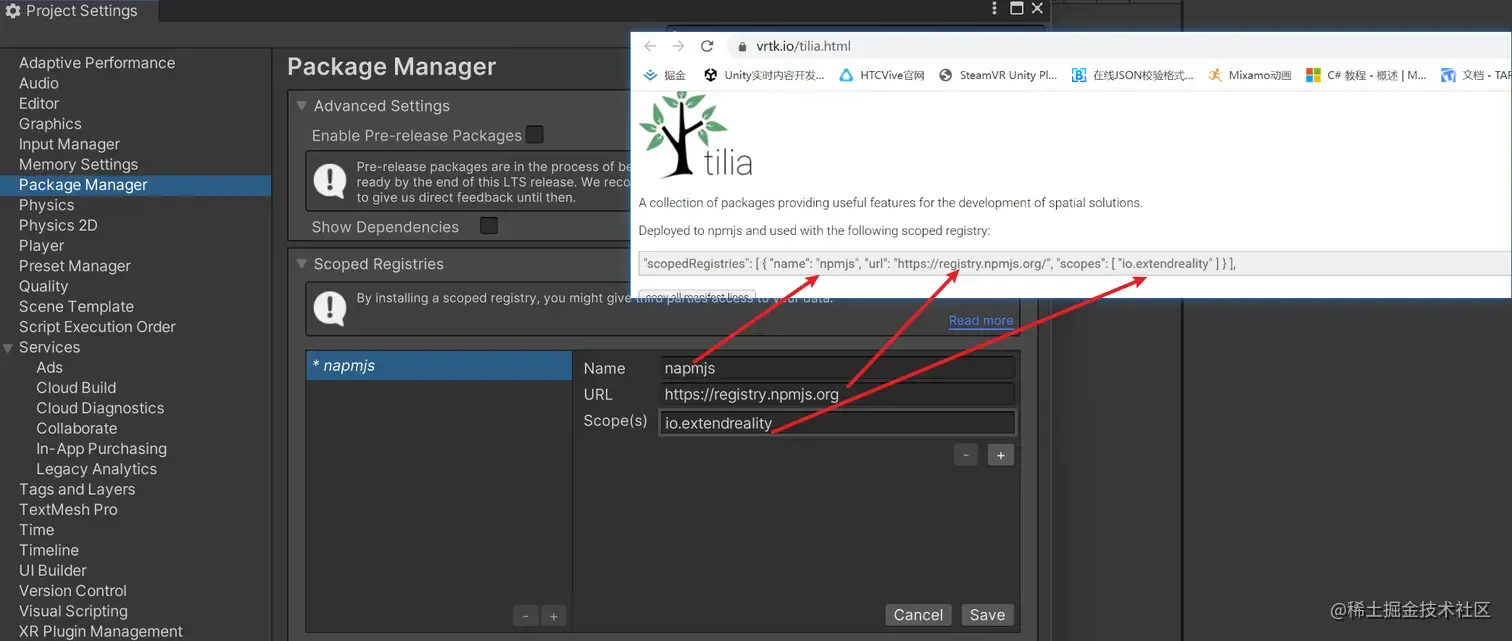1512x641 pixels.
Task: Open the C# 教程 bookmark
Action: (x=1366, y=75)
